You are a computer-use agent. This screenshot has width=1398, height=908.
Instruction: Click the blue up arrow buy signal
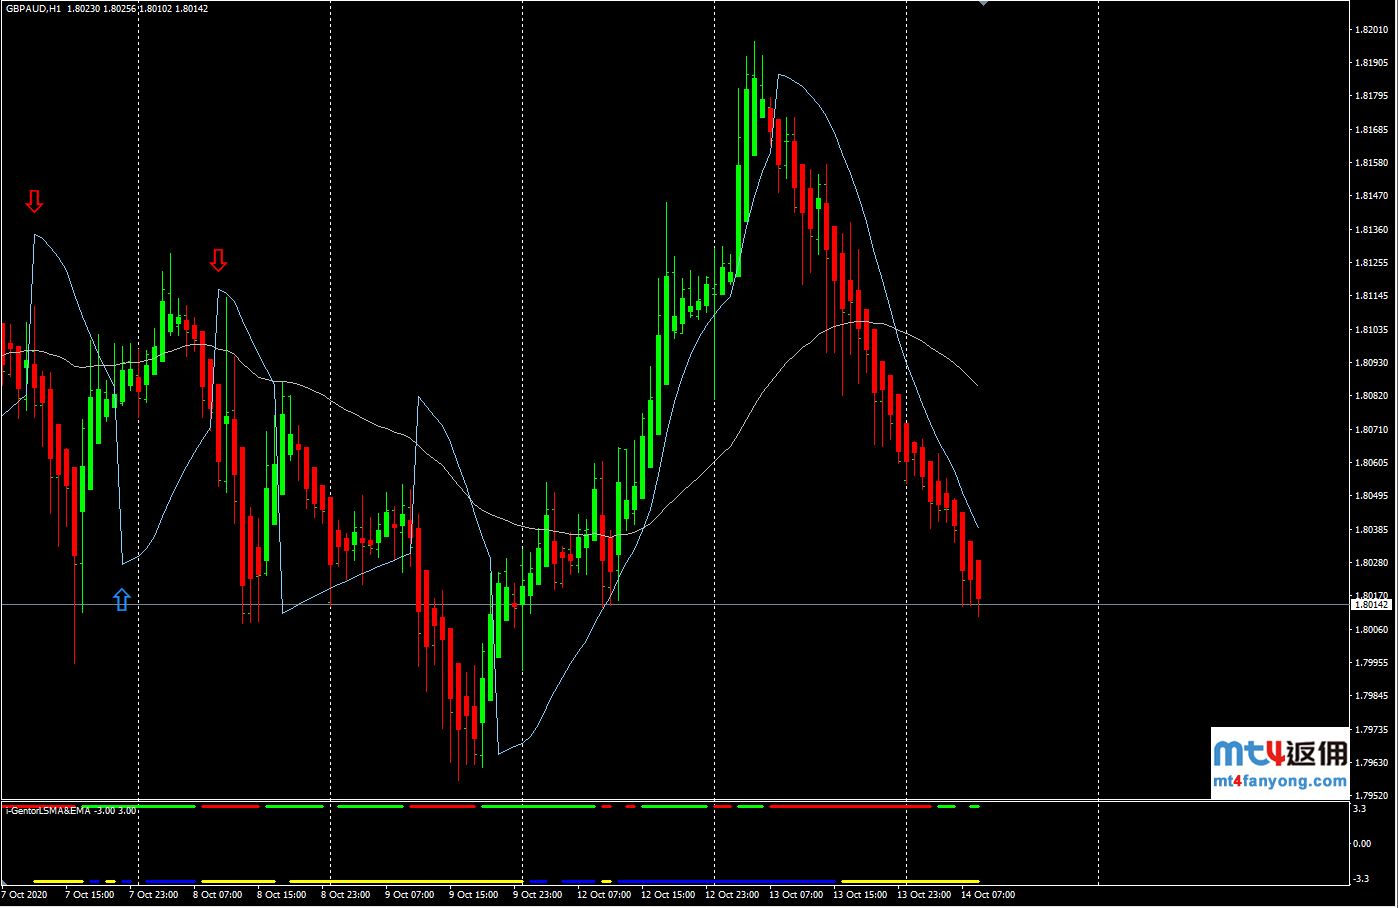tap(121, 599)
